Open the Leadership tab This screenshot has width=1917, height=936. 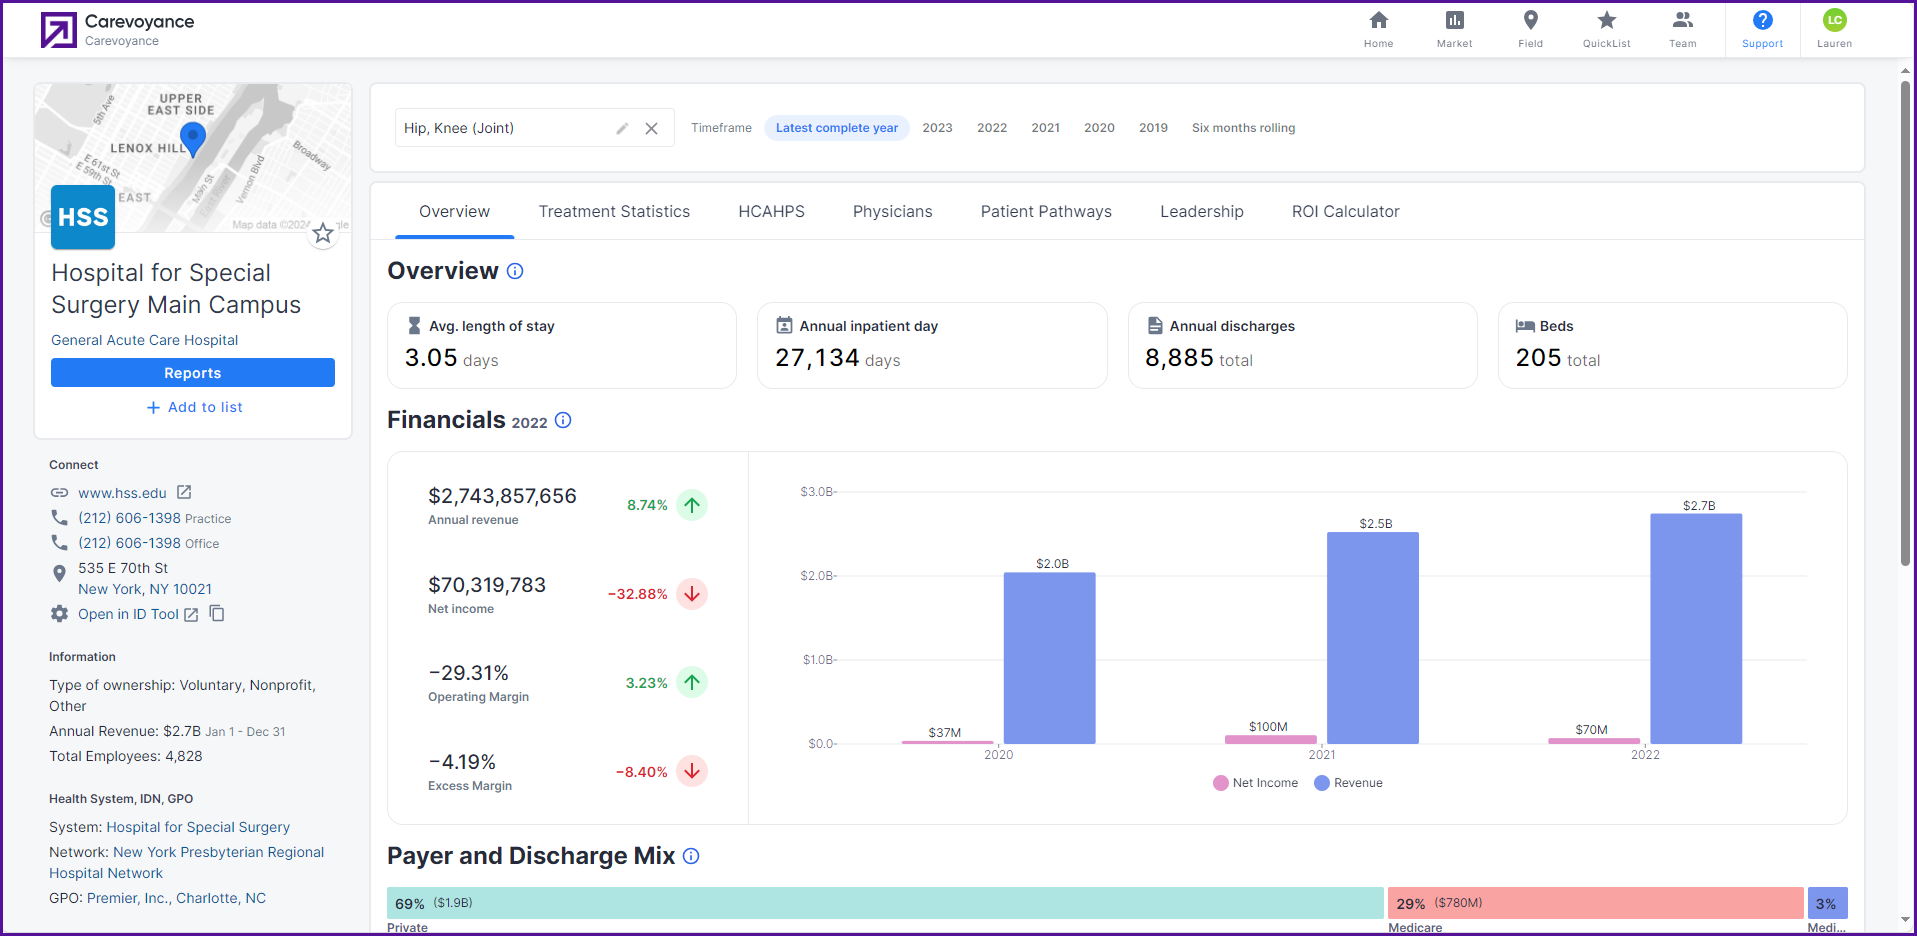click(x=1201, y=212)
